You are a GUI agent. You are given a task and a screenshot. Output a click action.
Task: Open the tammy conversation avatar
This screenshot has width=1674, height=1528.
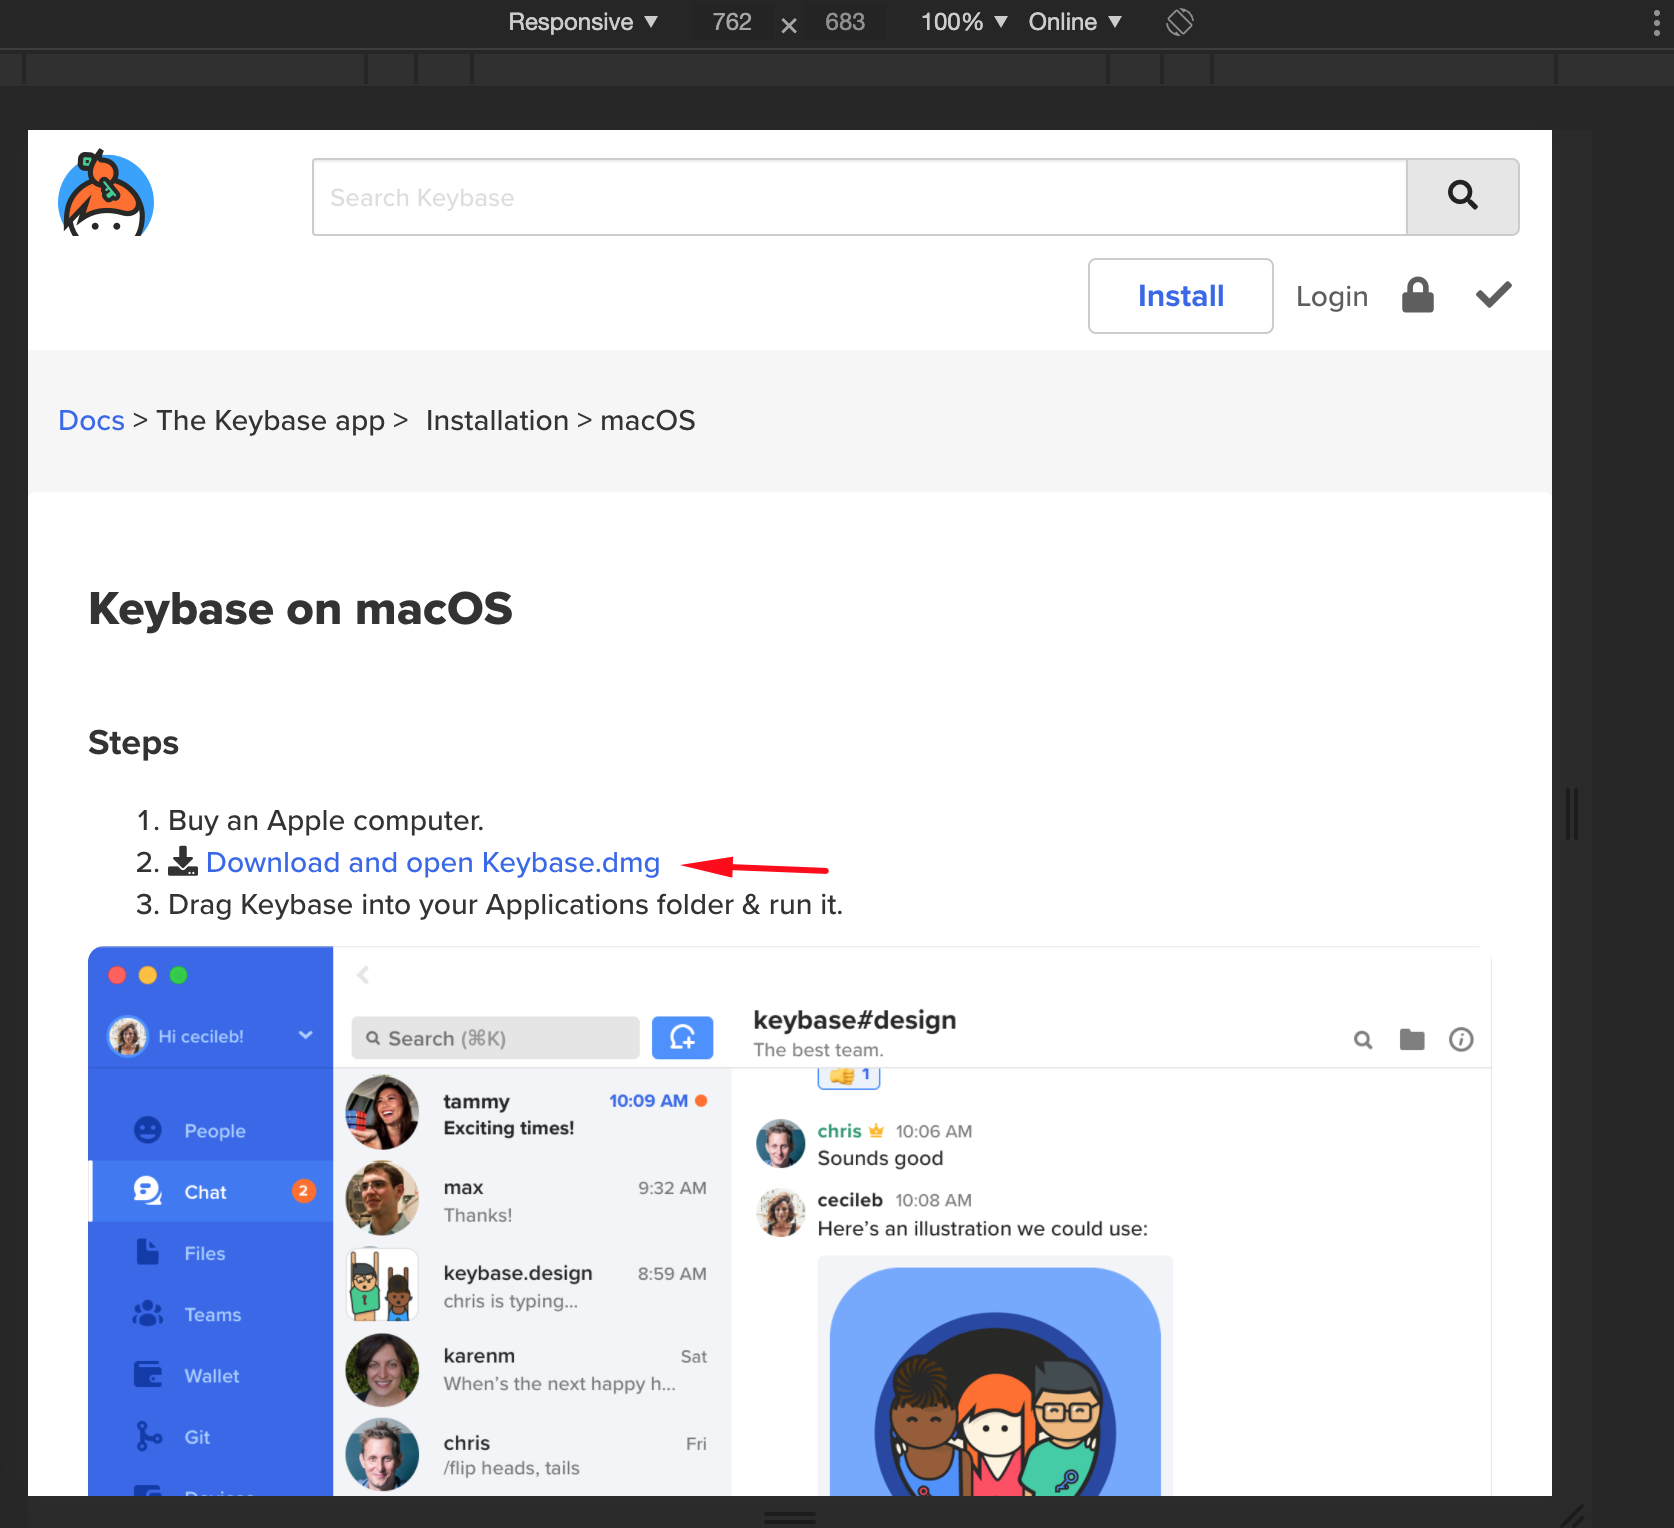[x=382, y=1113]
